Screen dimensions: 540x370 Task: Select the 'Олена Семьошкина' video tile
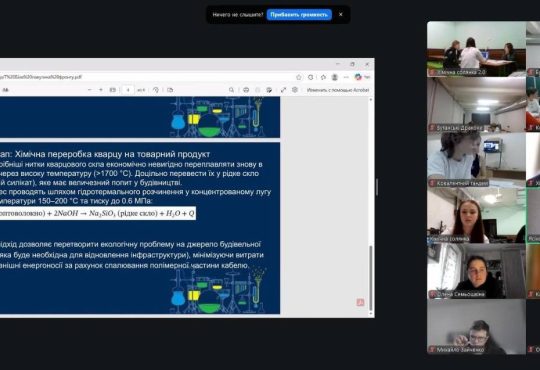[476, 271]
